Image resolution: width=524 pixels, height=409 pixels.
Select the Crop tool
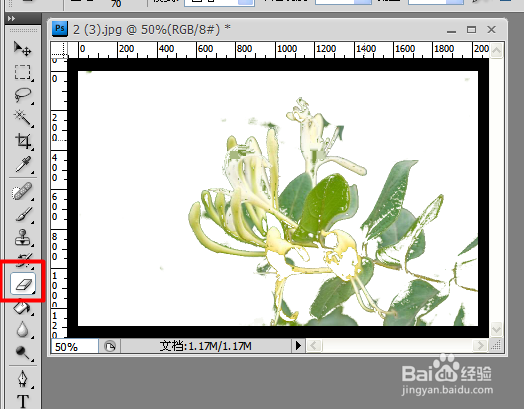[x=23, y=141]
